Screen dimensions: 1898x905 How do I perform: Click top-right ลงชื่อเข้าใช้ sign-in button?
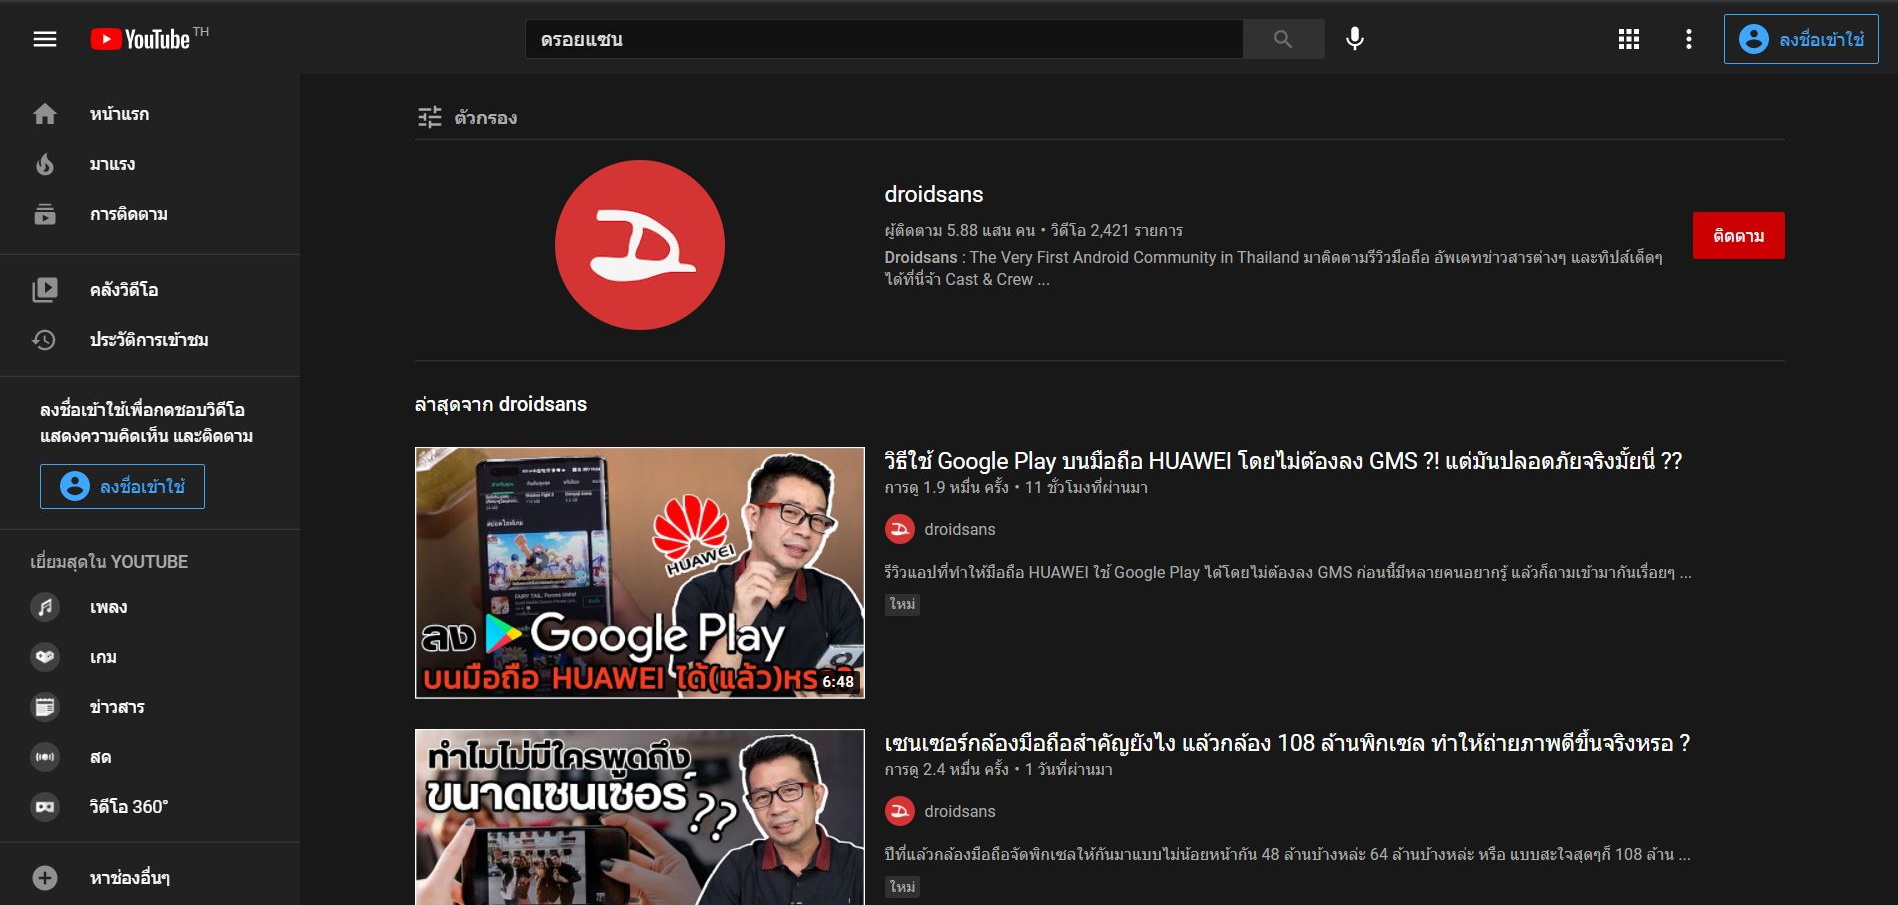(x=1801, y=39)
